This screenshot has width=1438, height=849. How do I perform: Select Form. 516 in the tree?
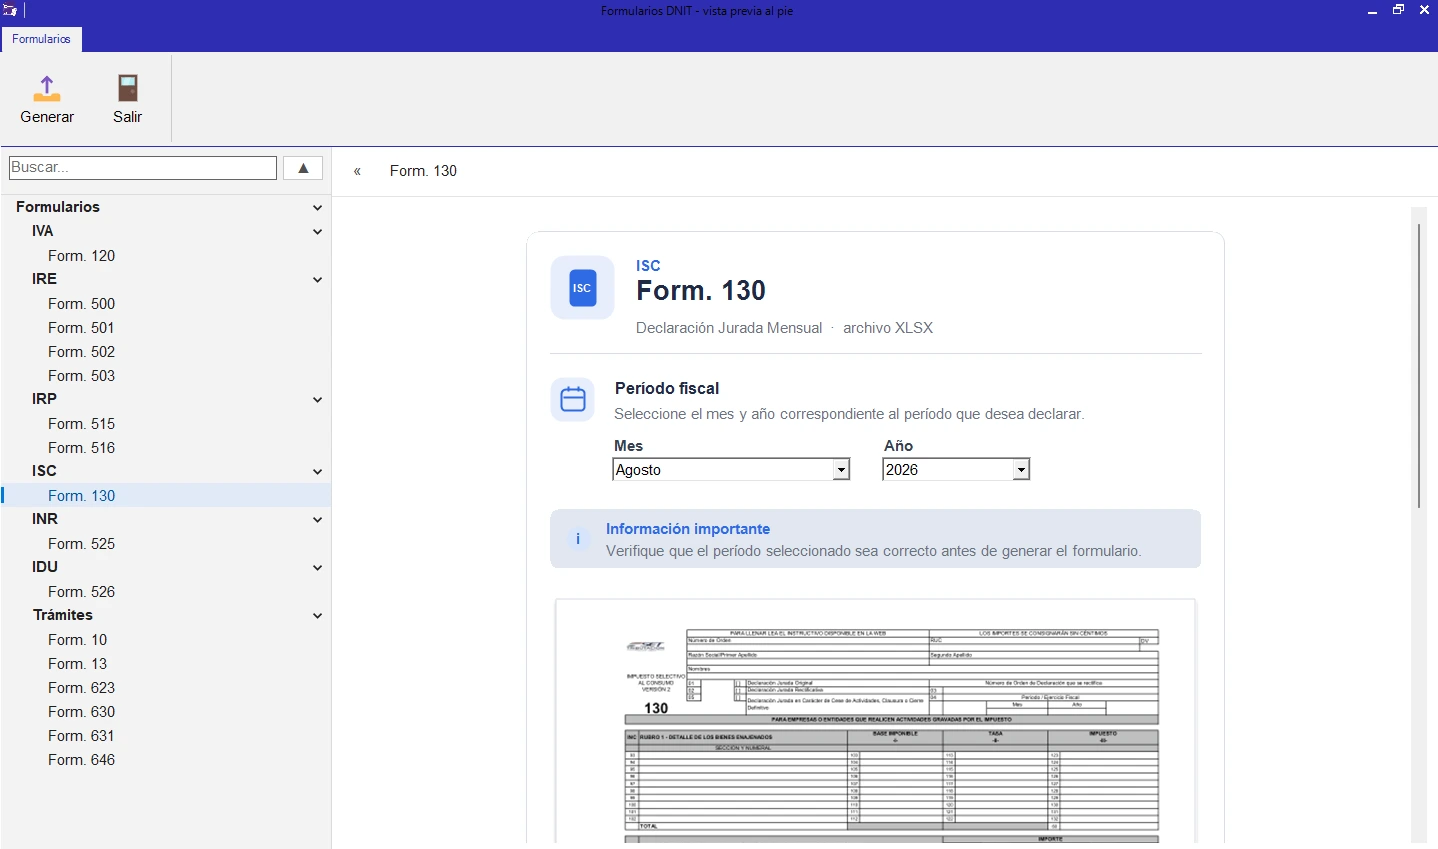[x=81, y=448]
